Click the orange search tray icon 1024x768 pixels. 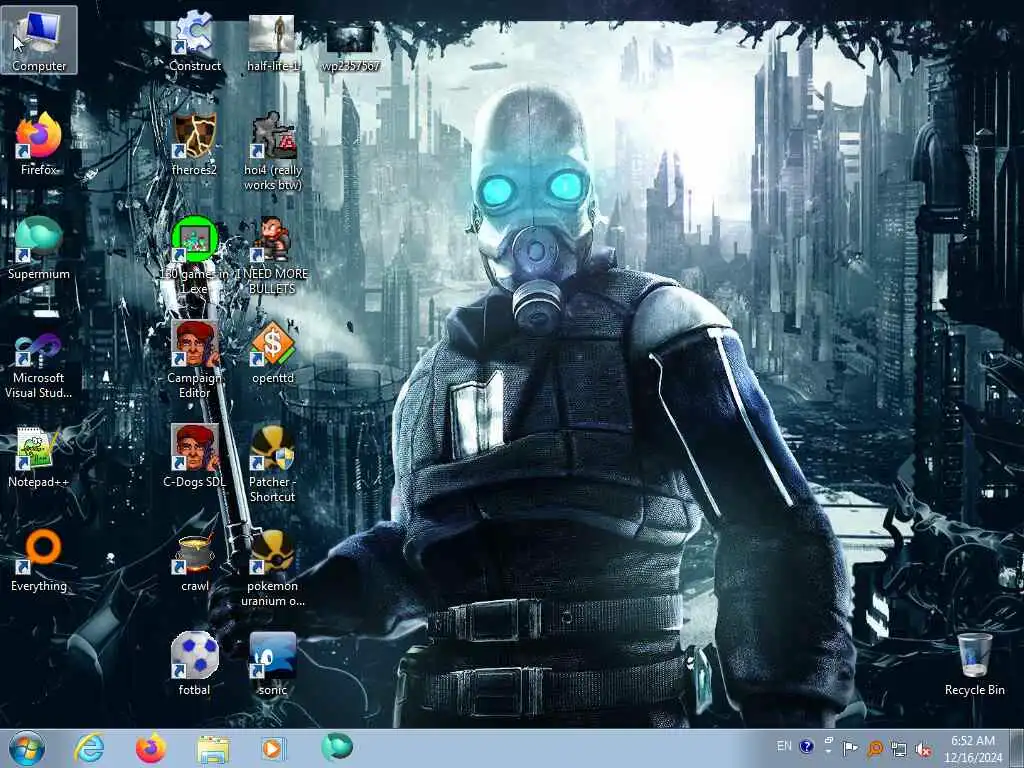875,749
